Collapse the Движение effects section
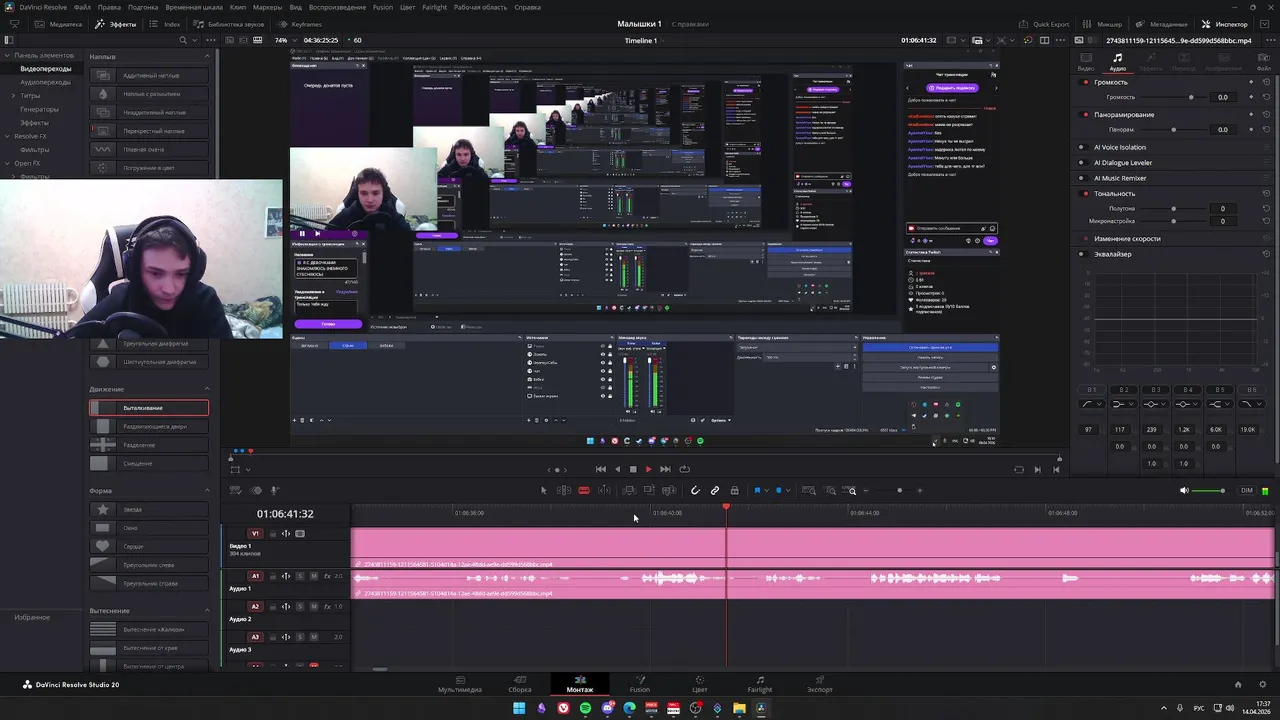Viewport: 1280px width, 720px height. point(207,389)
